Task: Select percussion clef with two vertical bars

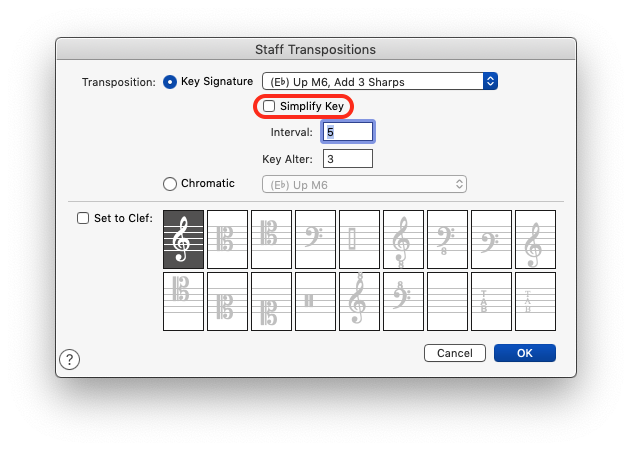Action: coord(315,301)
